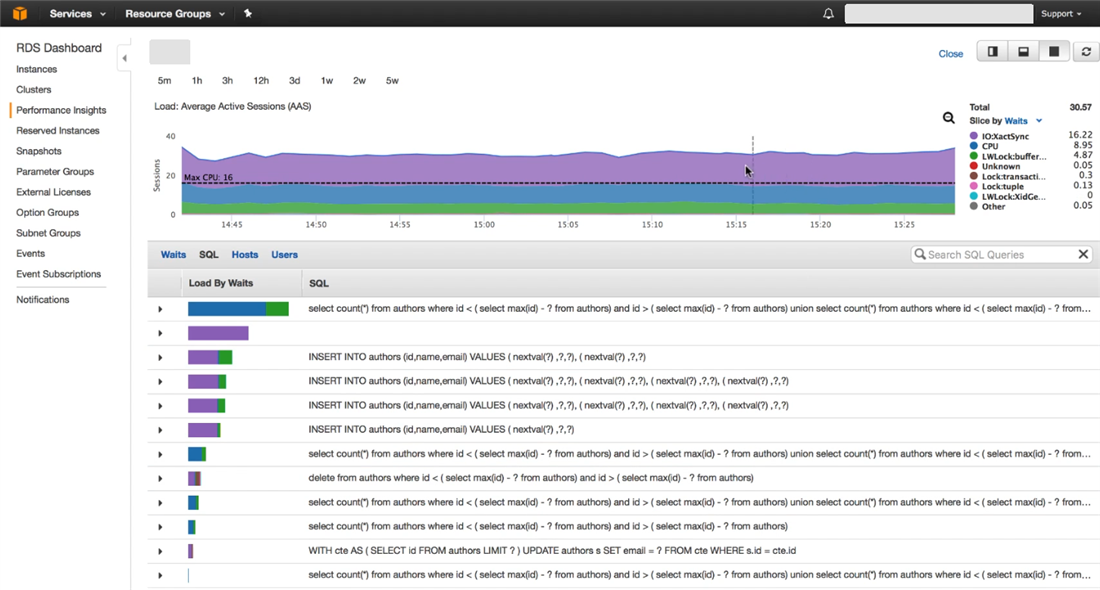Open Performance Insights in the sidebar
The height and width of the screenshot is (590, 1100).
click(61, 110)
